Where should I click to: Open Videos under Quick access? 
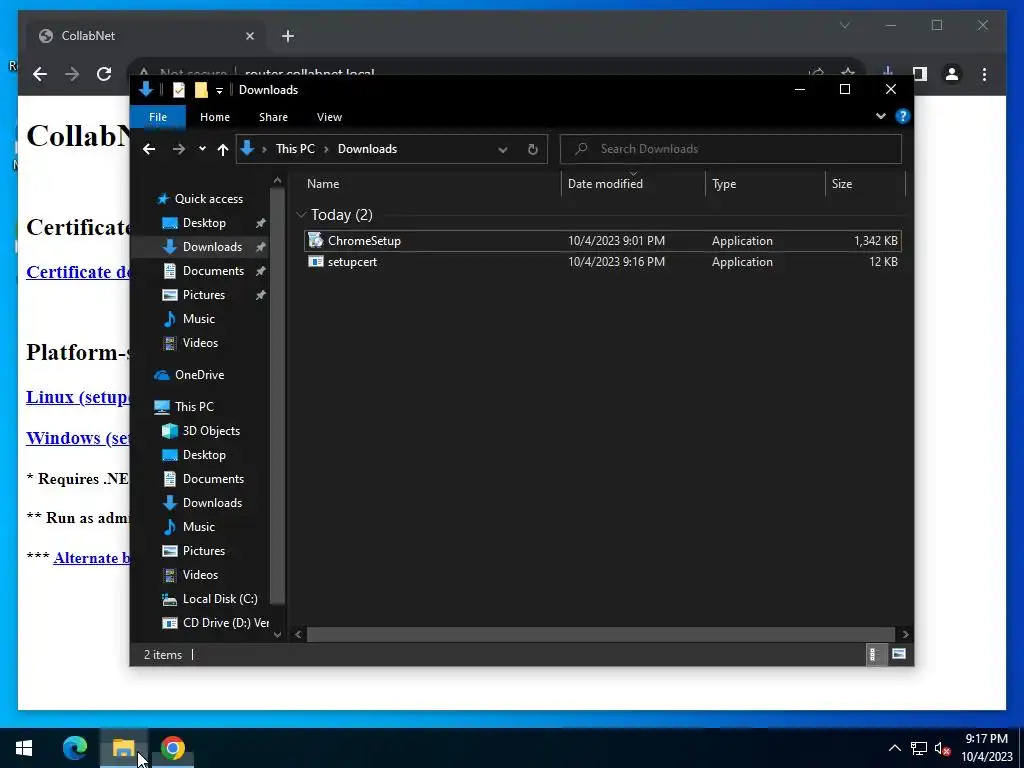[x=200, y=343]
